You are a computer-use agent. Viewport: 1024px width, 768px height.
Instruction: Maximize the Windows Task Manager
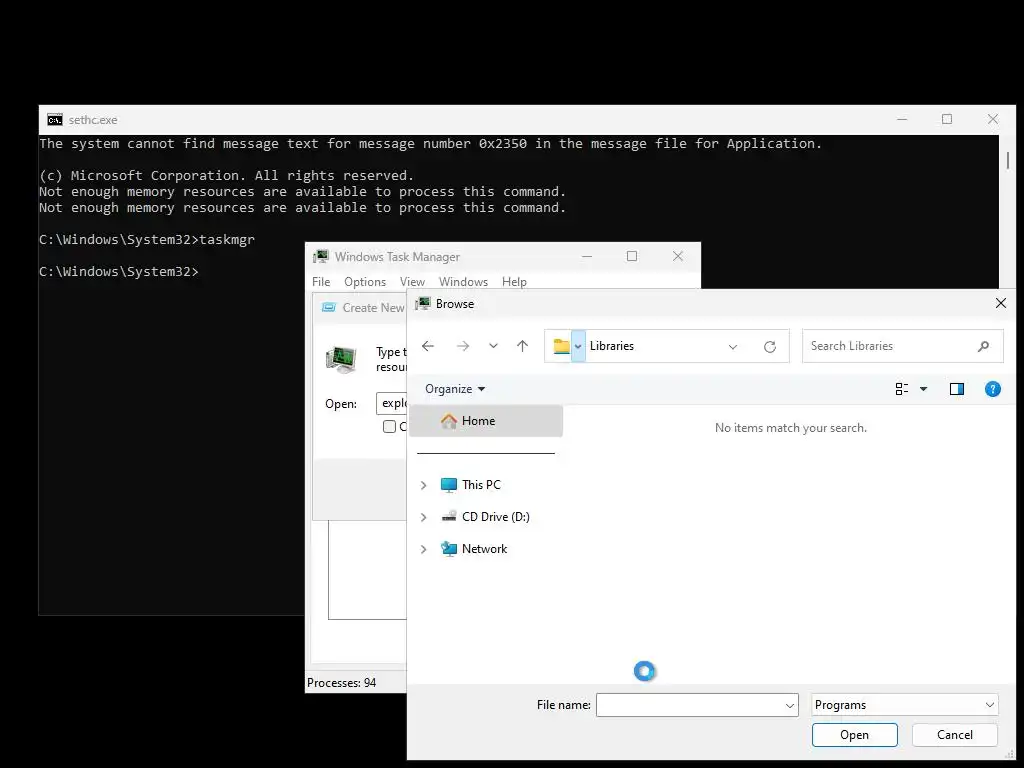tap(632, 257)
